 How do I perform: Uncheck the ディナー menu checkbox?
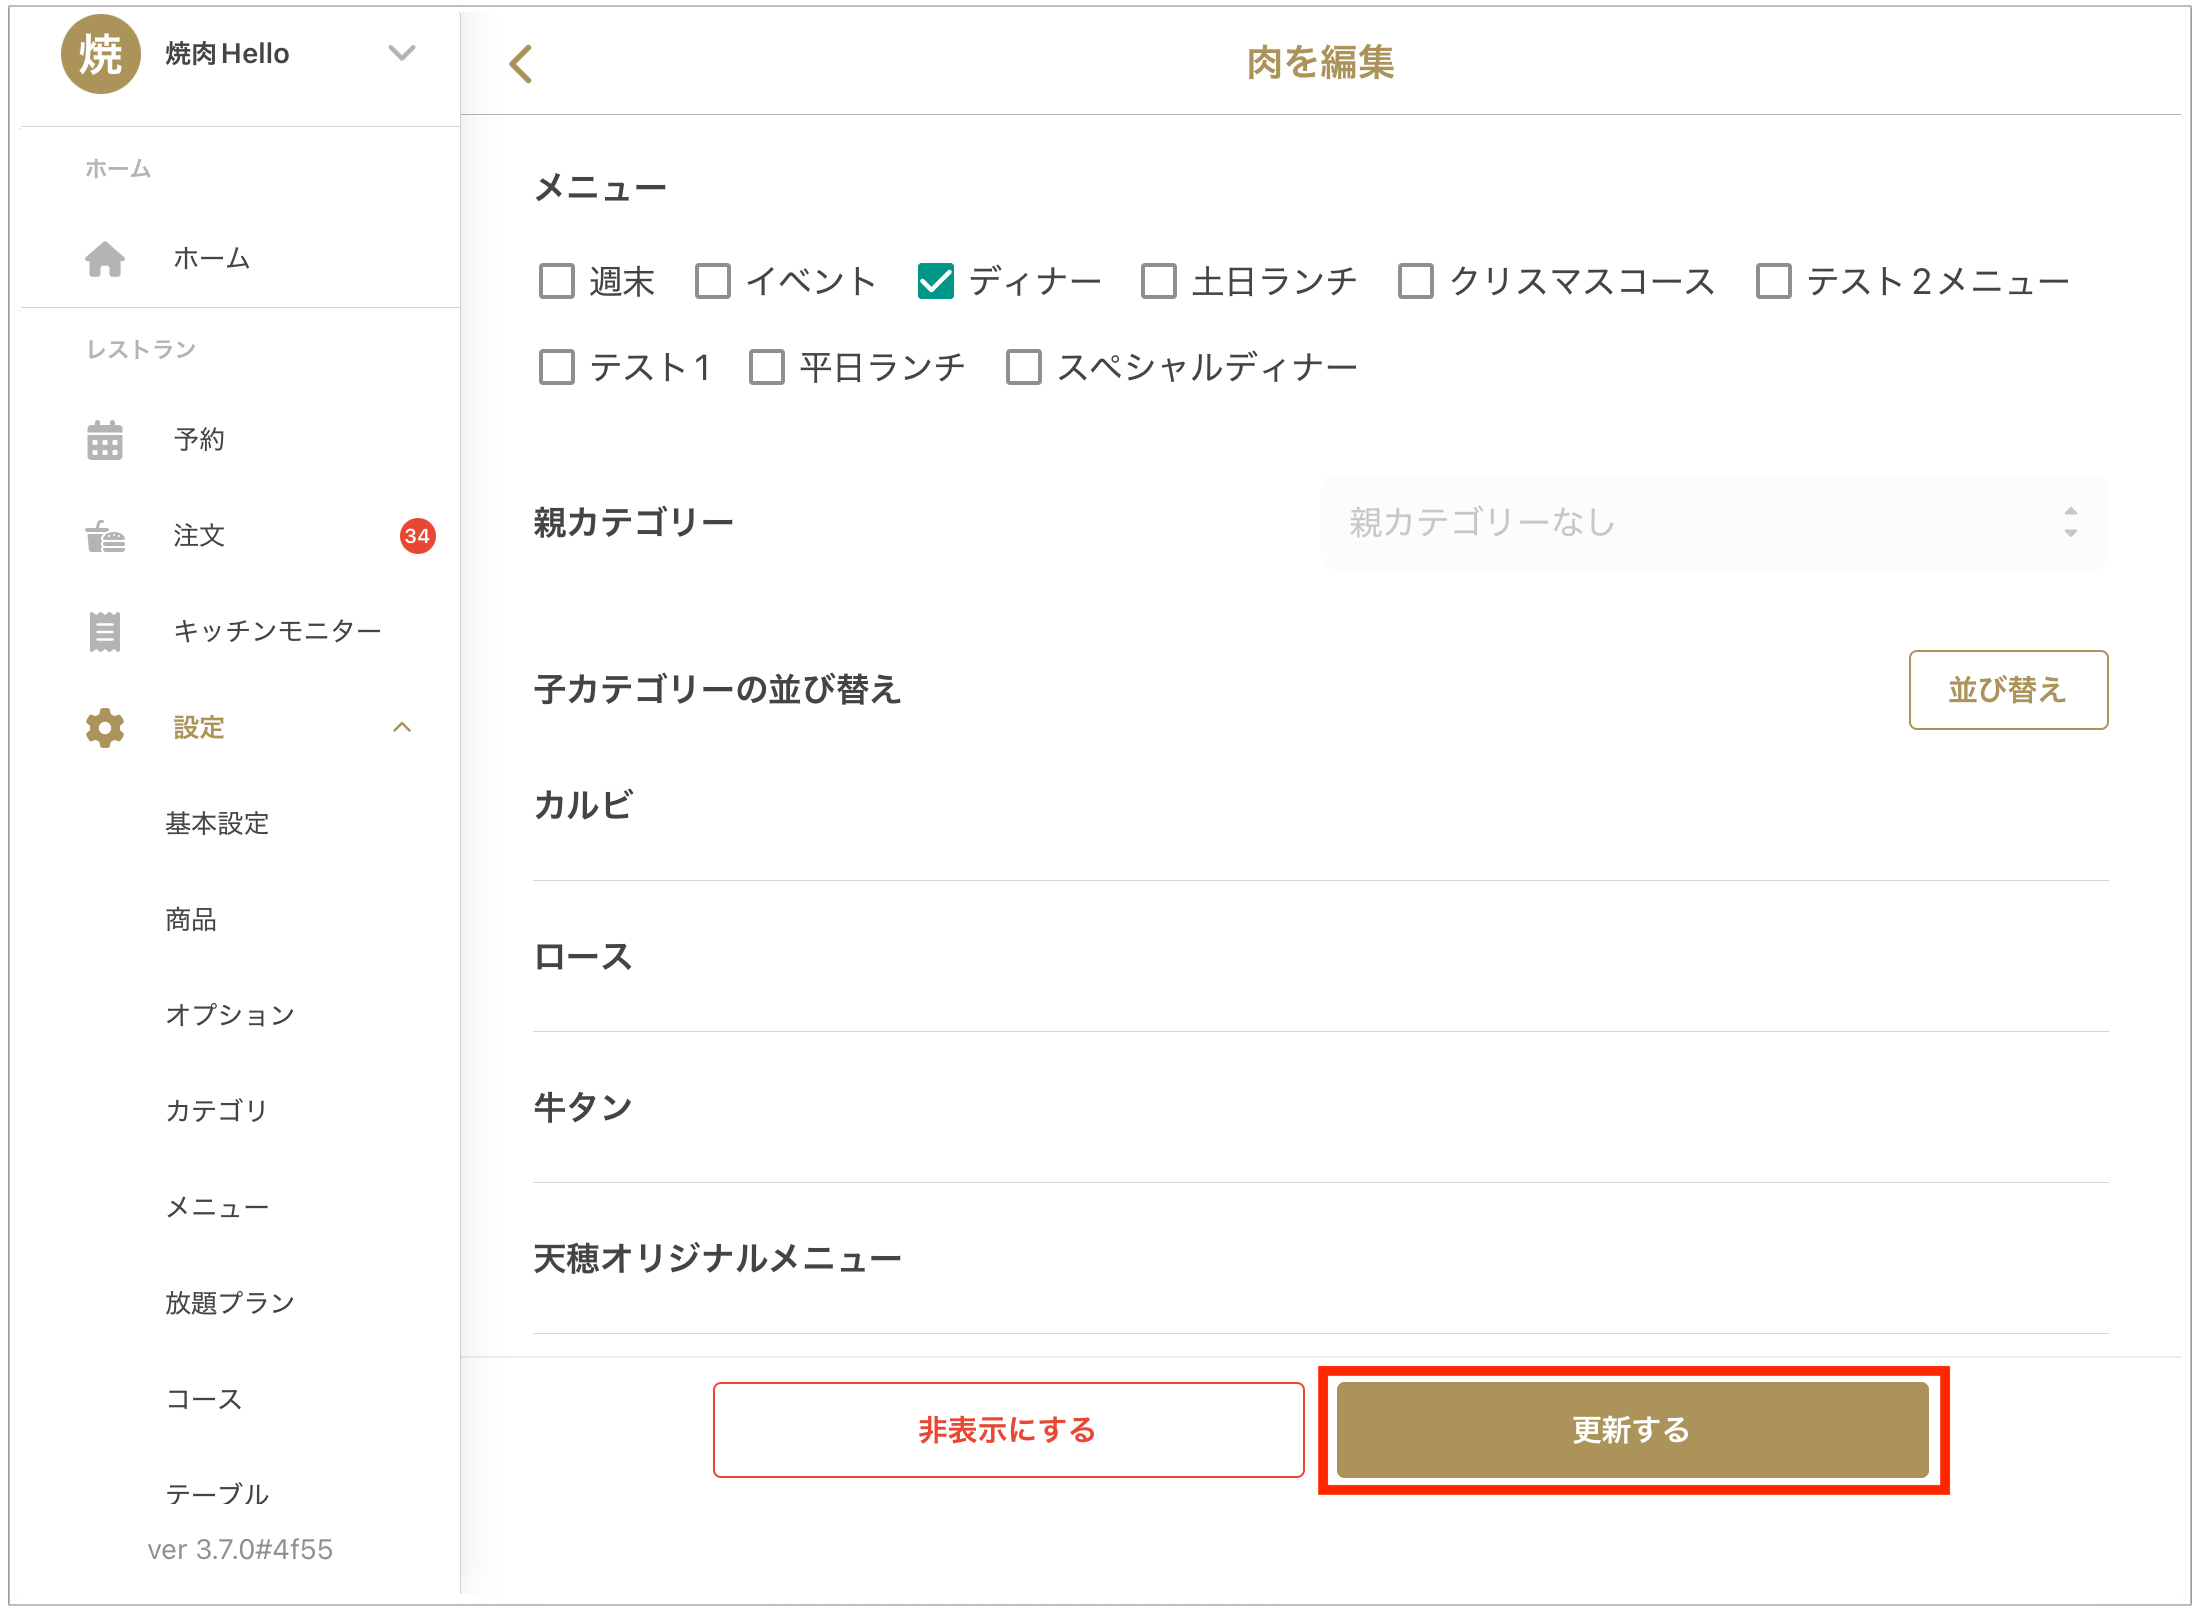pyautogui.click(x=936, y=282)
